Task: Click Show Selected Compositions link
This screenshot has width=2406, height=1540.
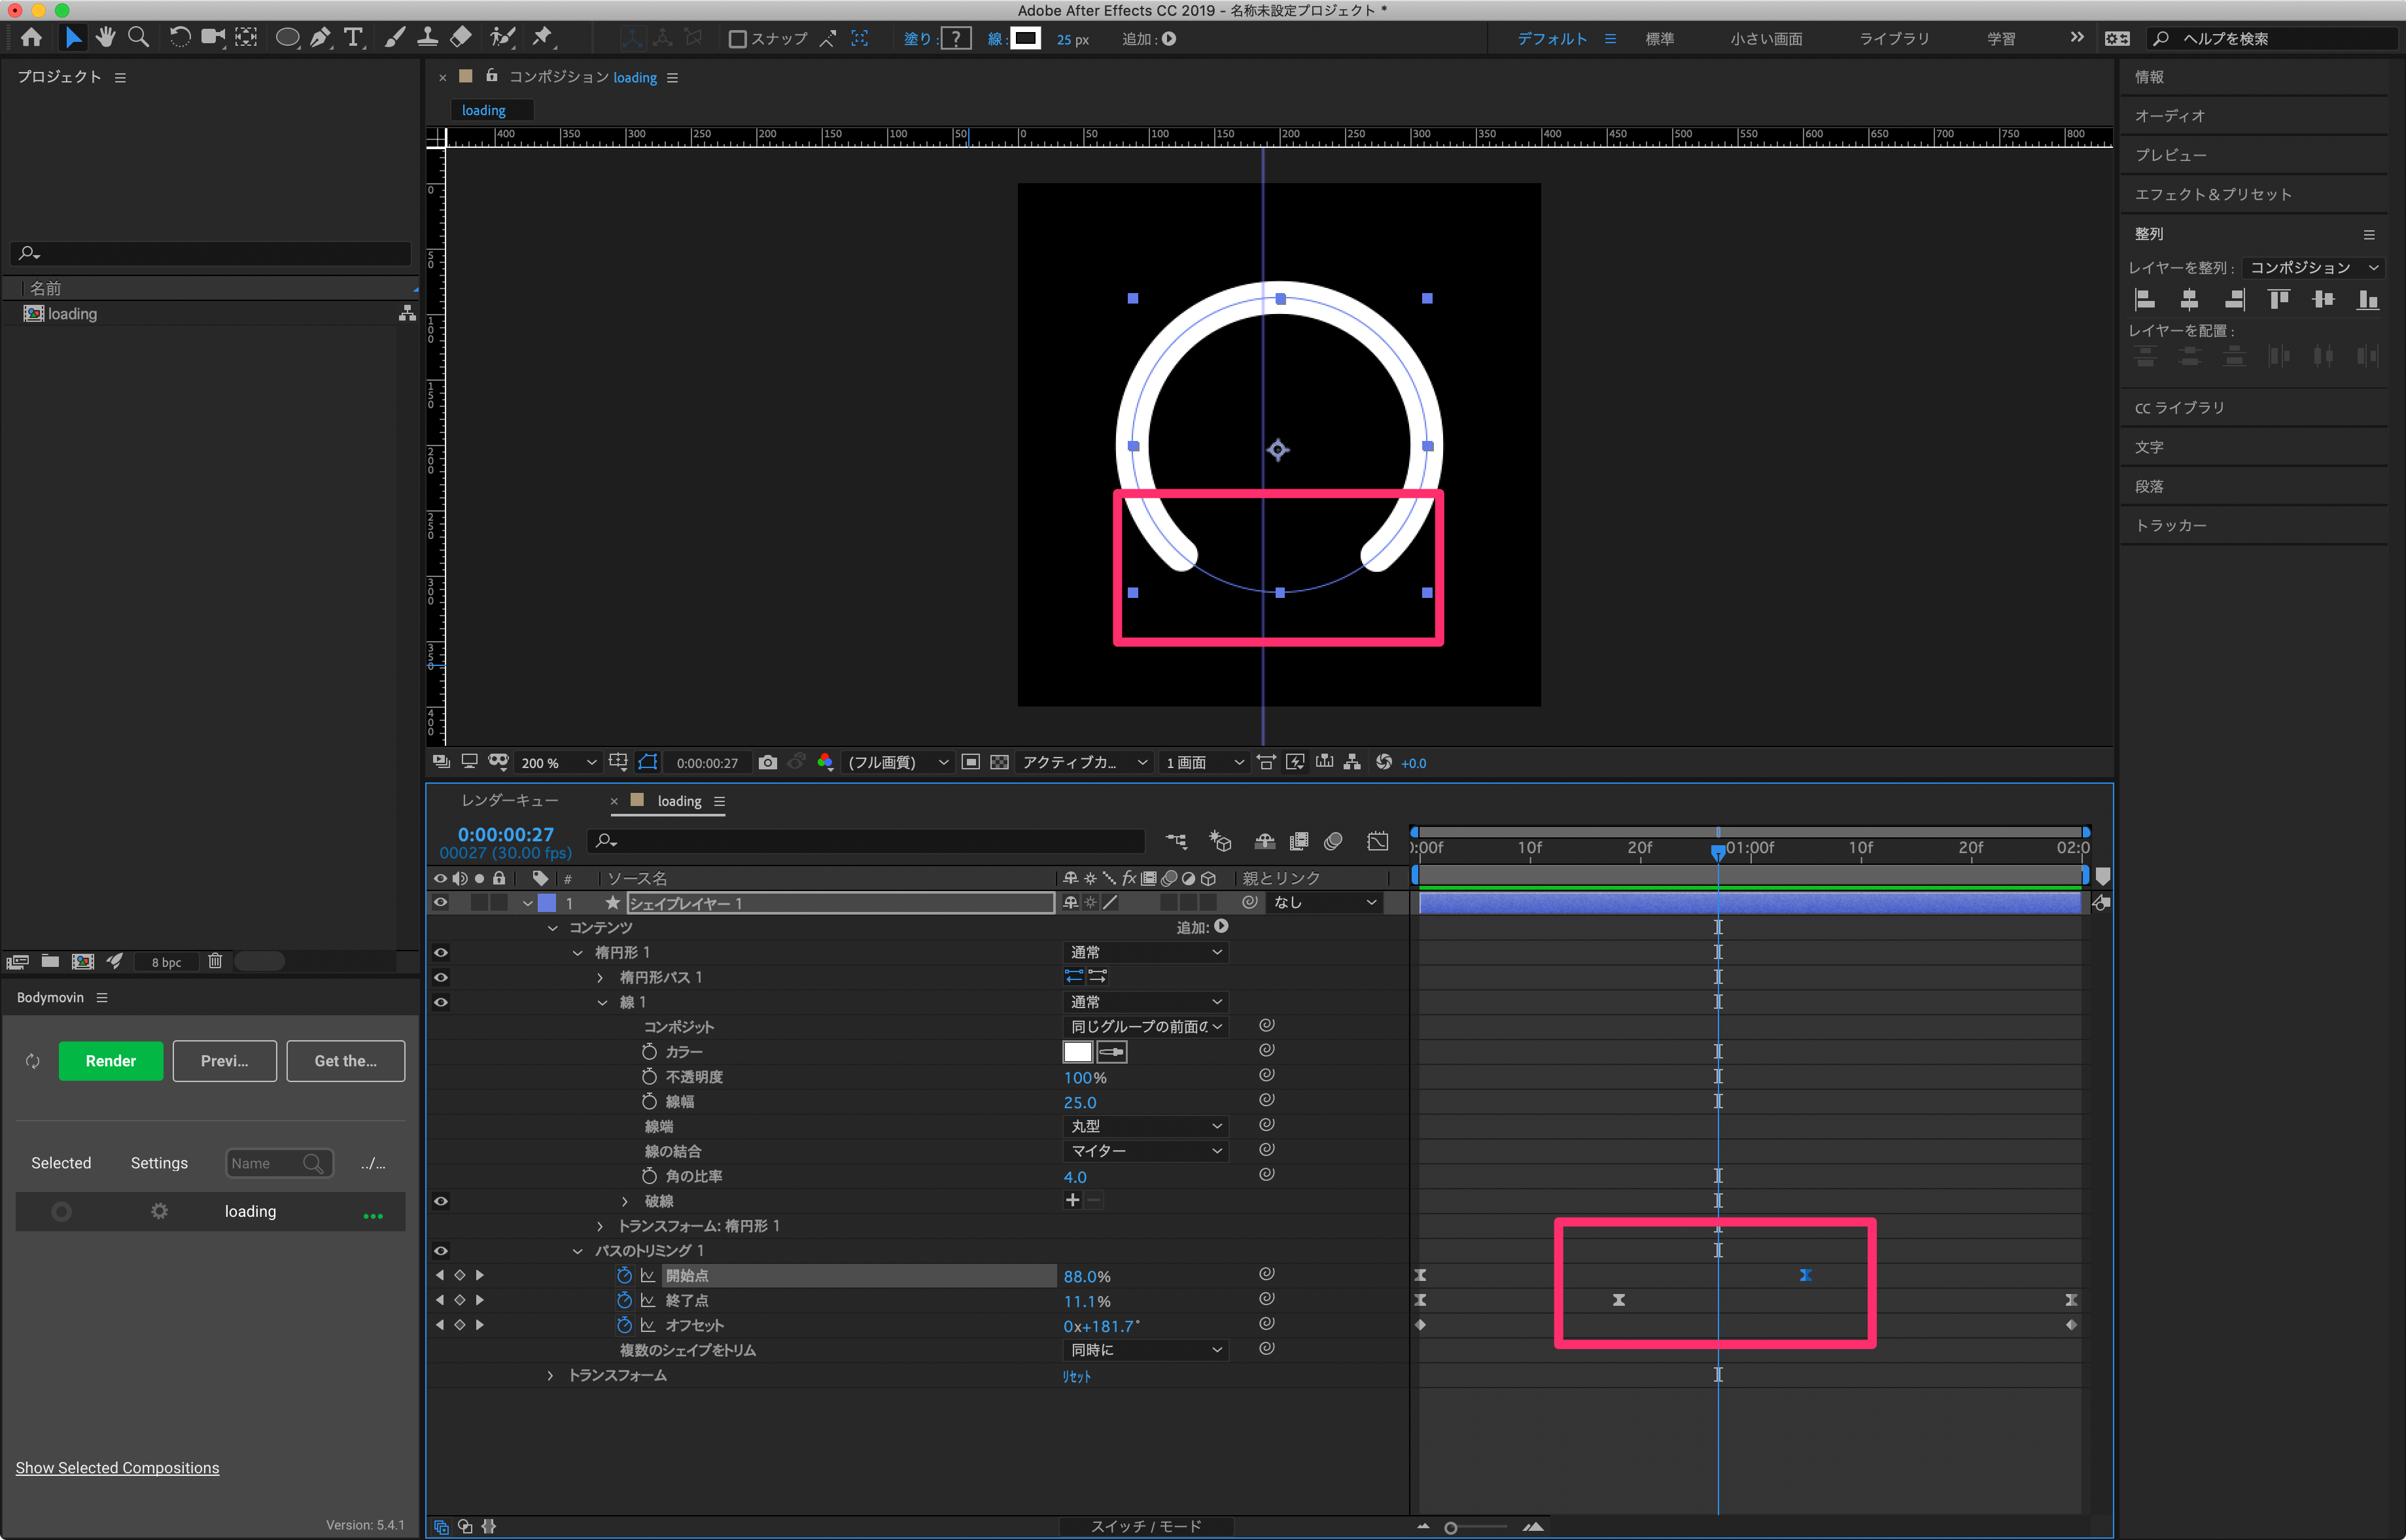Action: [117, 1468]
